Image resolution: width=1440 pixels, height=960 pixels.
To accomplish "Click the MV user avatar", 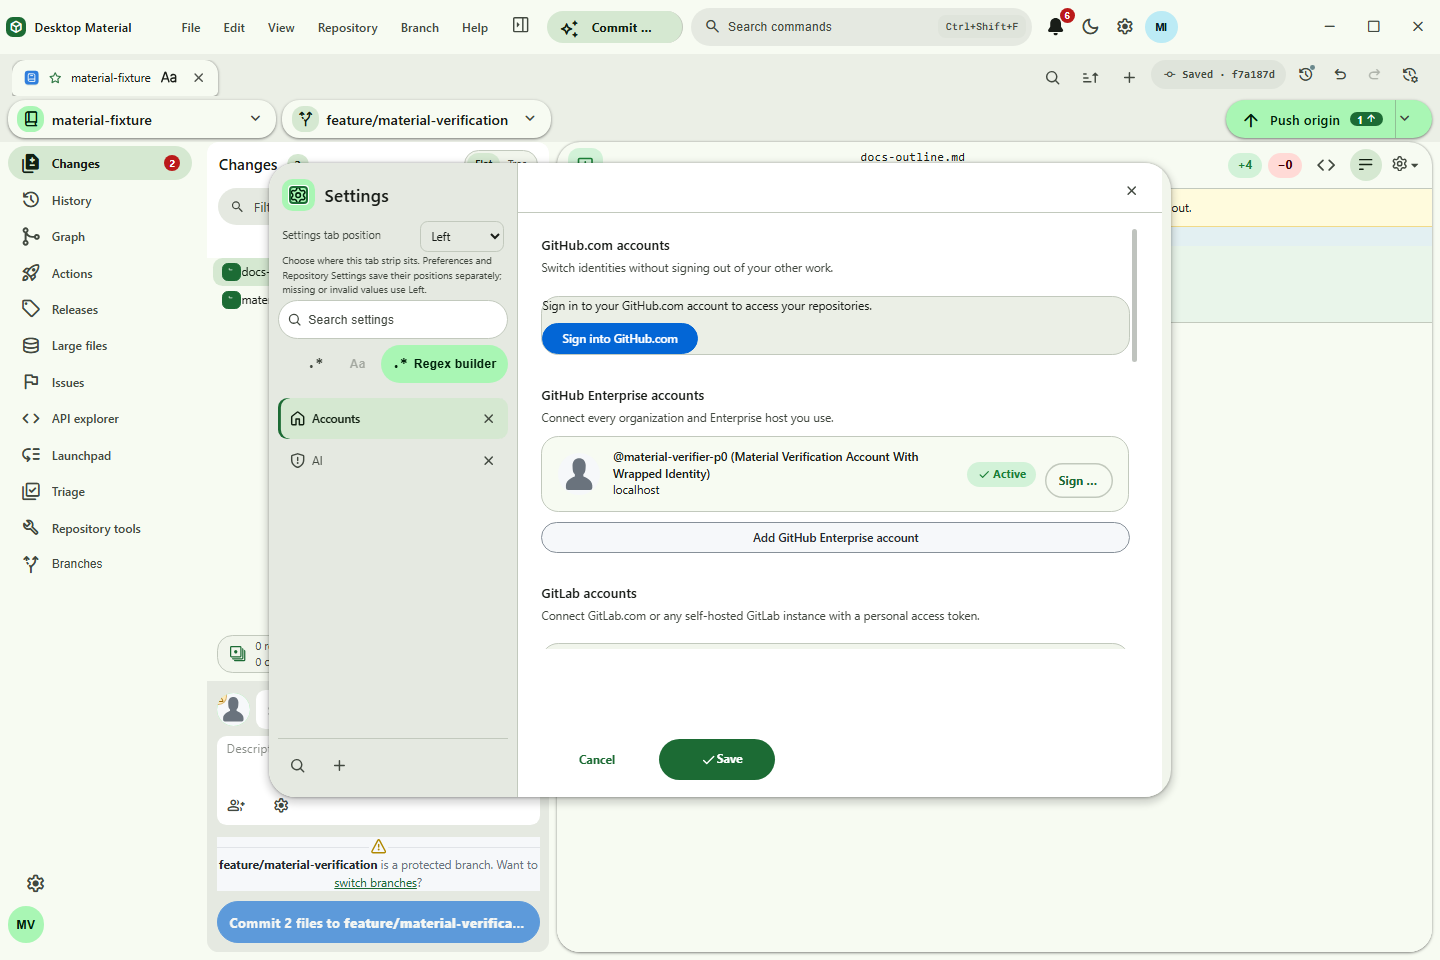I will (26, 924).
